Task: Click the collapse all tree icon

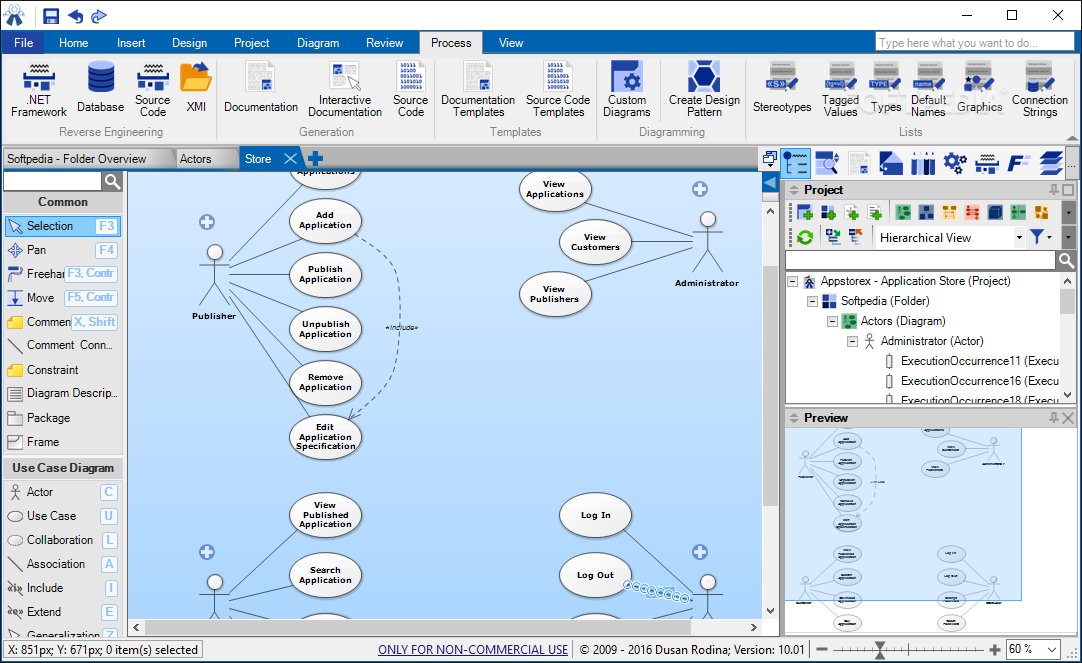Action: (856, 237)
